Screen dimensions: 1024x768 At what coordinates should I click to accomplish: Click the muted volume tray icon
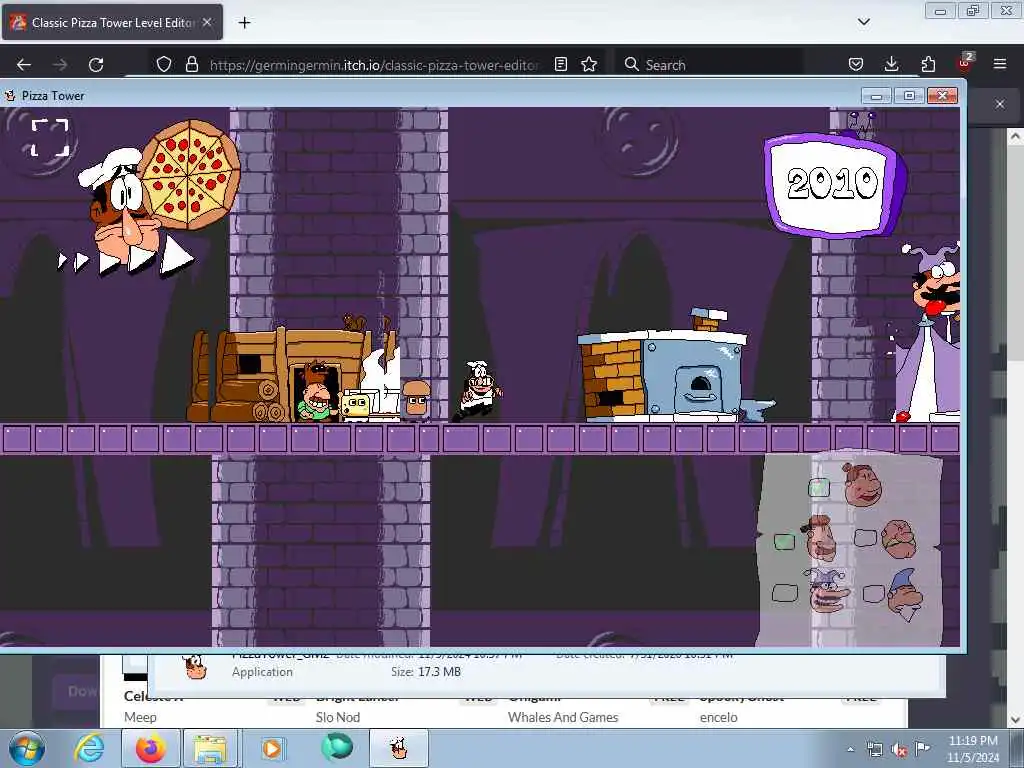point(899,750)
